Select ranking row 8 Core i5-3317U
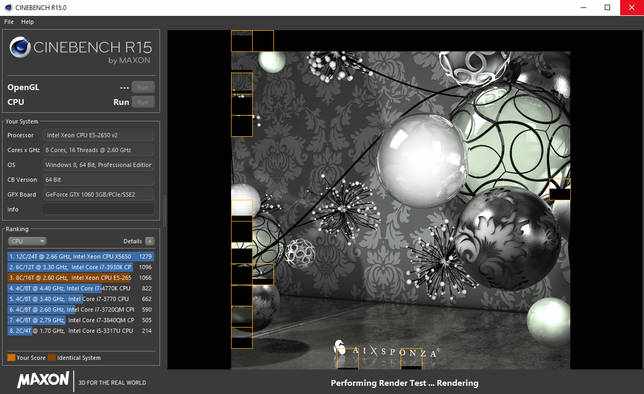 point(80,331)
